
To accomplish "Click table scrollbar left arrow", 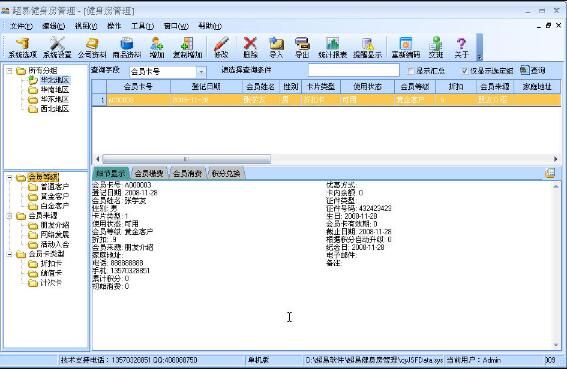I will (x=98, y=159).
